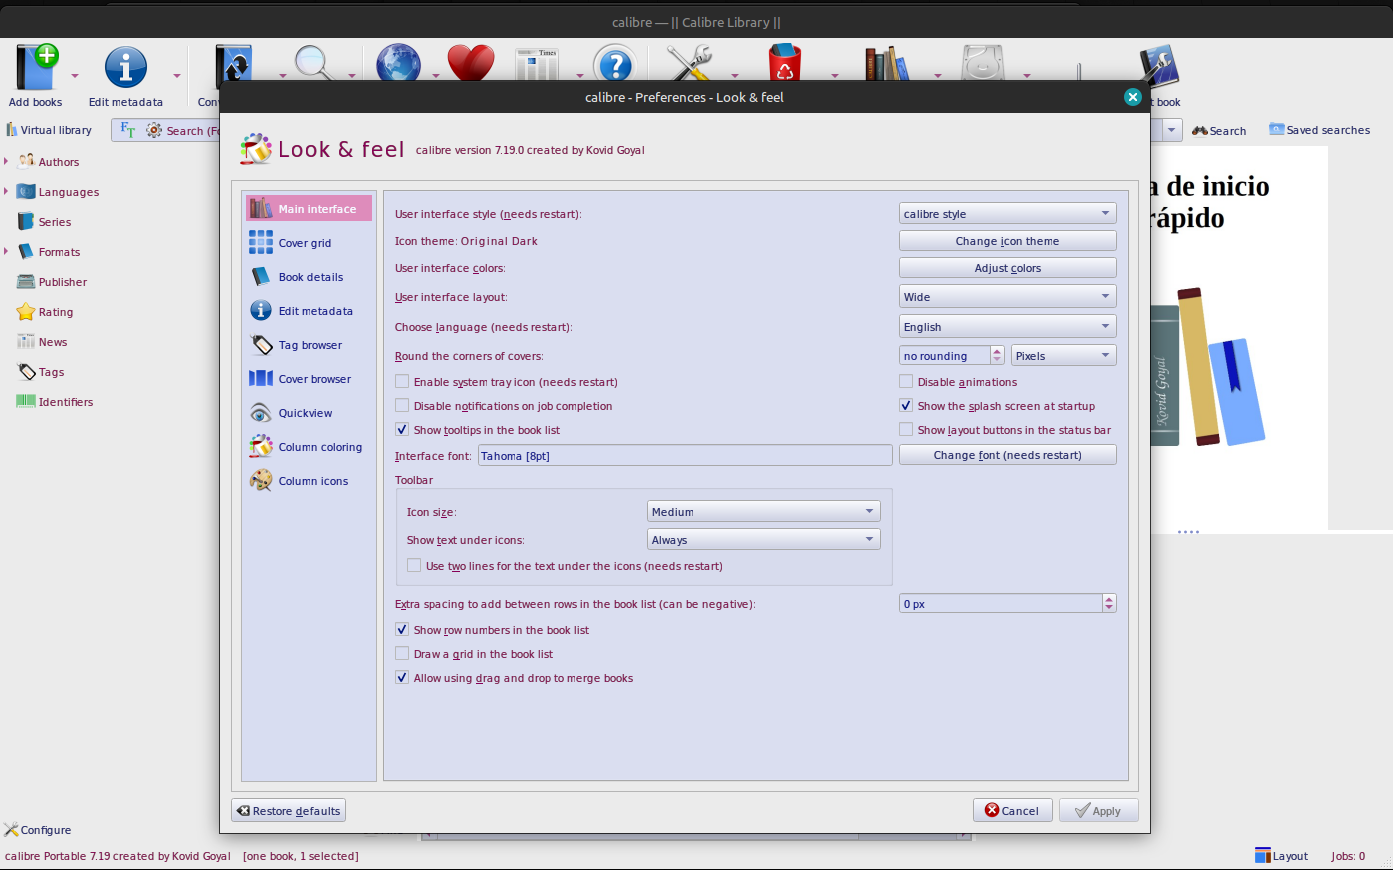Click the red heart Donate icon
1393x870 pixels.
471,62
